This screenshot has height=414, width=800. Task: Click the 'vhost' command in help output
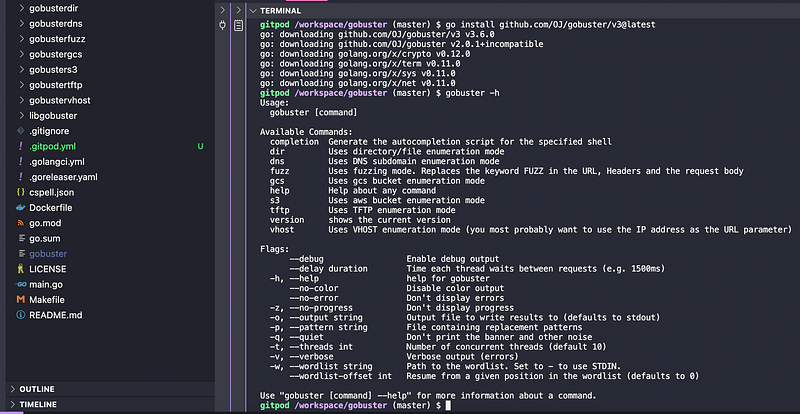(x=282, y=230)
